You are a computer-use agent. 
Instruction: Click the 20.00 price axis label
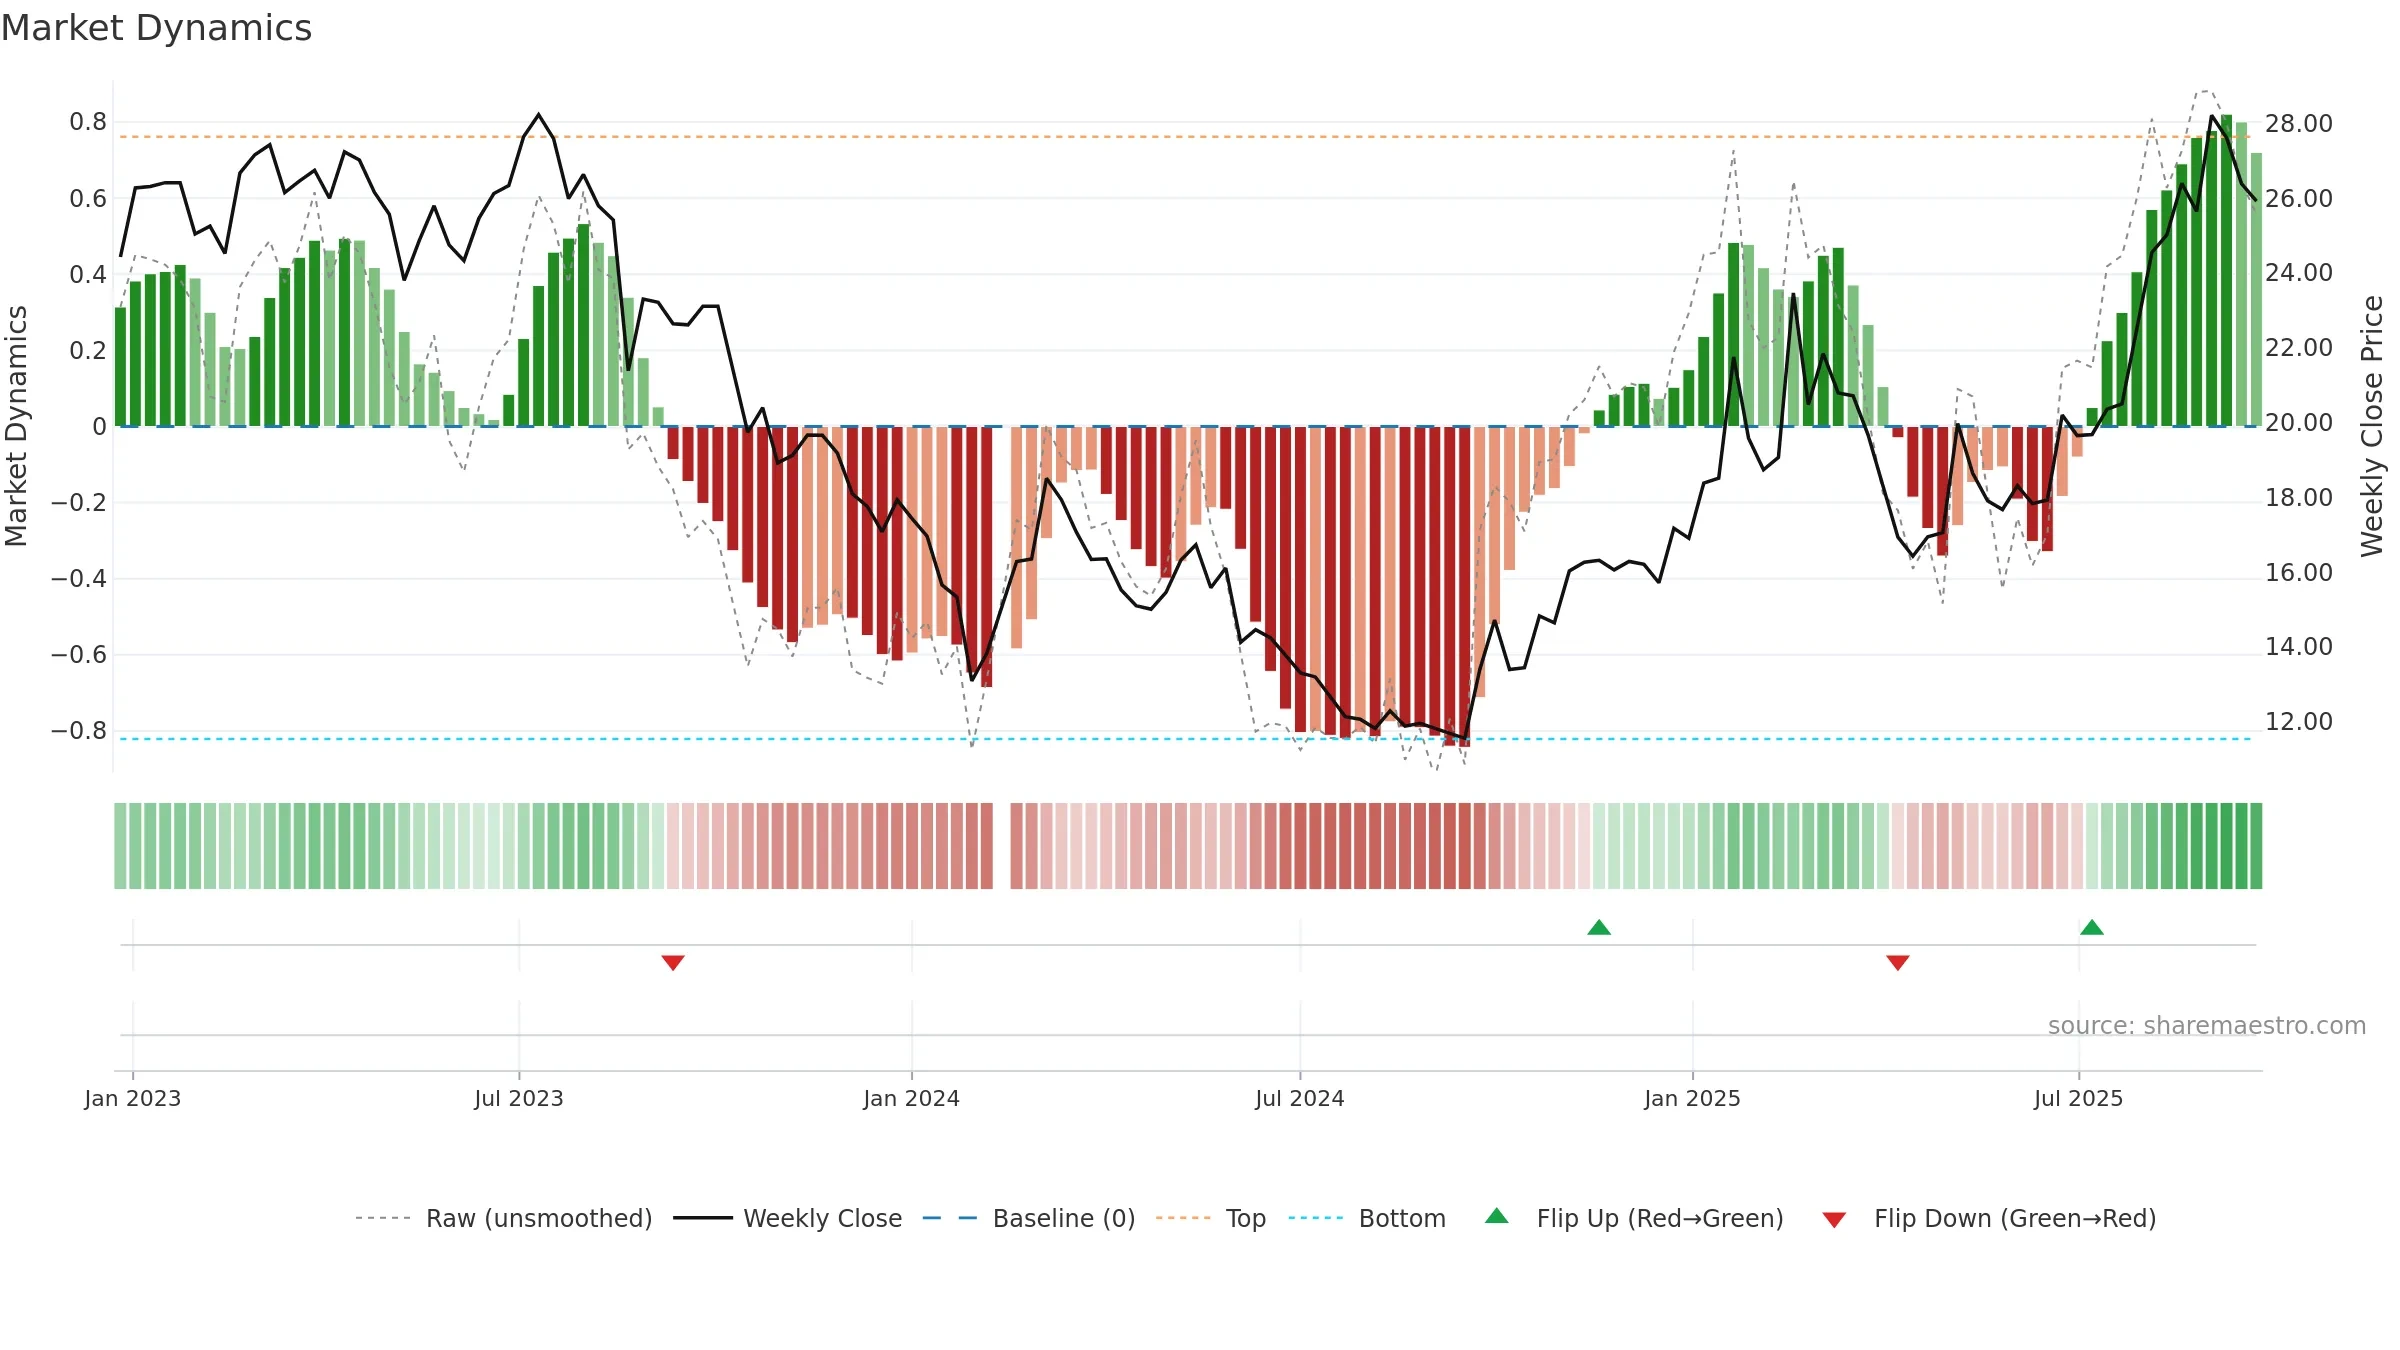2299,423
